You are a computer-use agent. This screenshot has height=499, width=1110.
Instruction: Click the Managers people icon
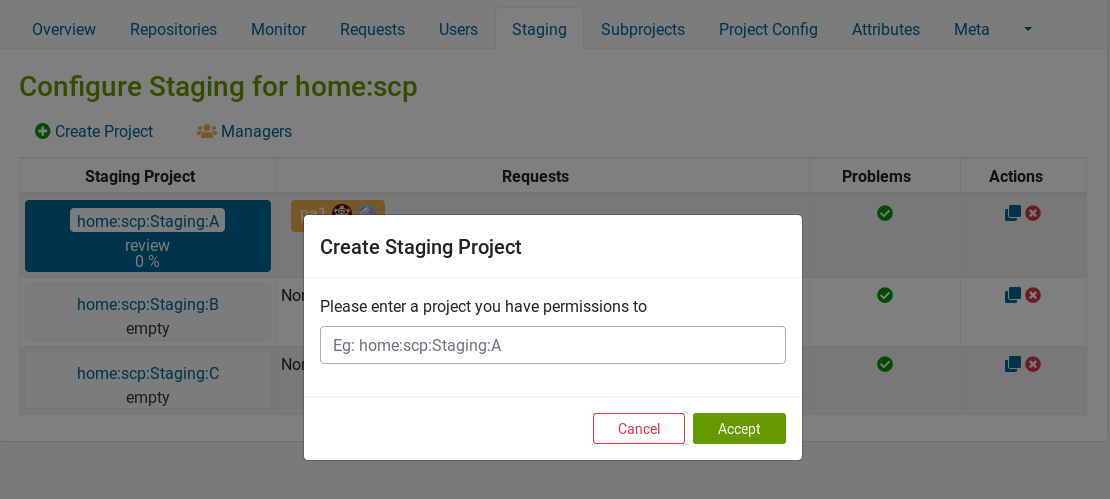(x=207, y=132)
